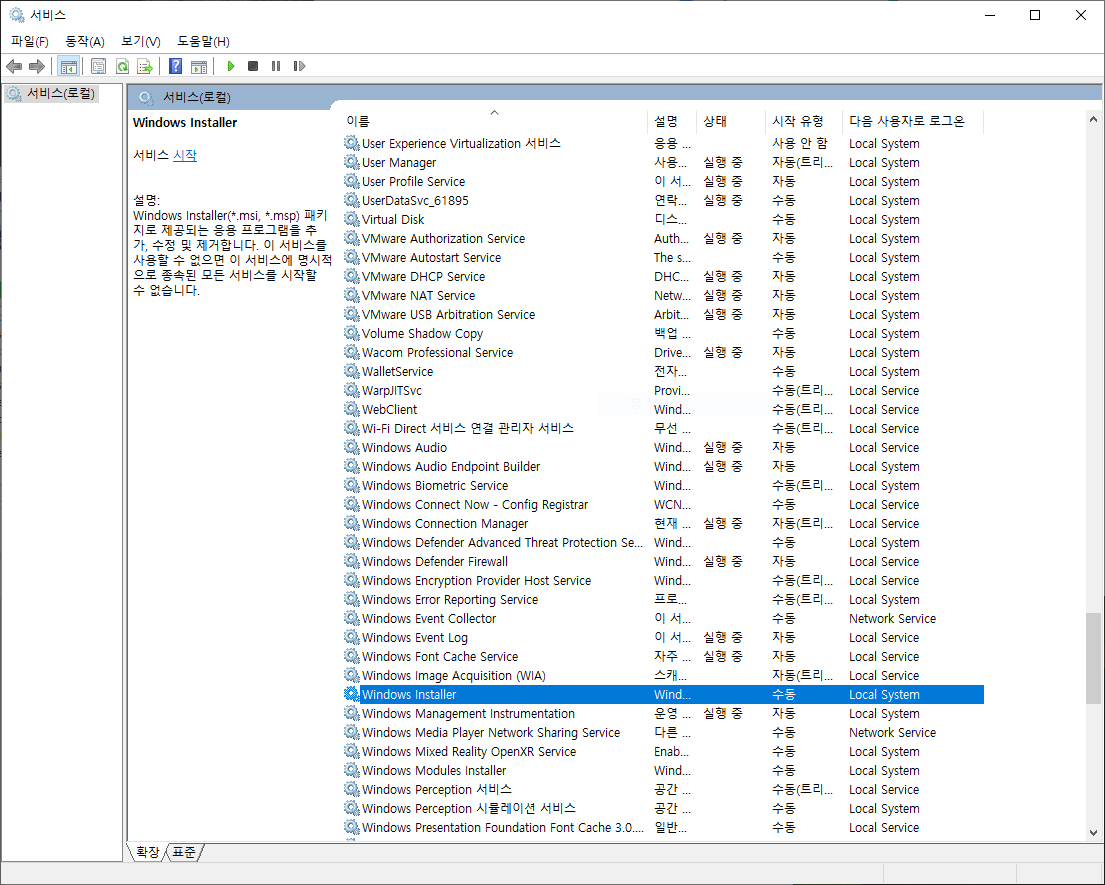The width and height of the screenshot is (1105, 885).
Task: Open the 도움말(H) menu
Action: (203, 42)
